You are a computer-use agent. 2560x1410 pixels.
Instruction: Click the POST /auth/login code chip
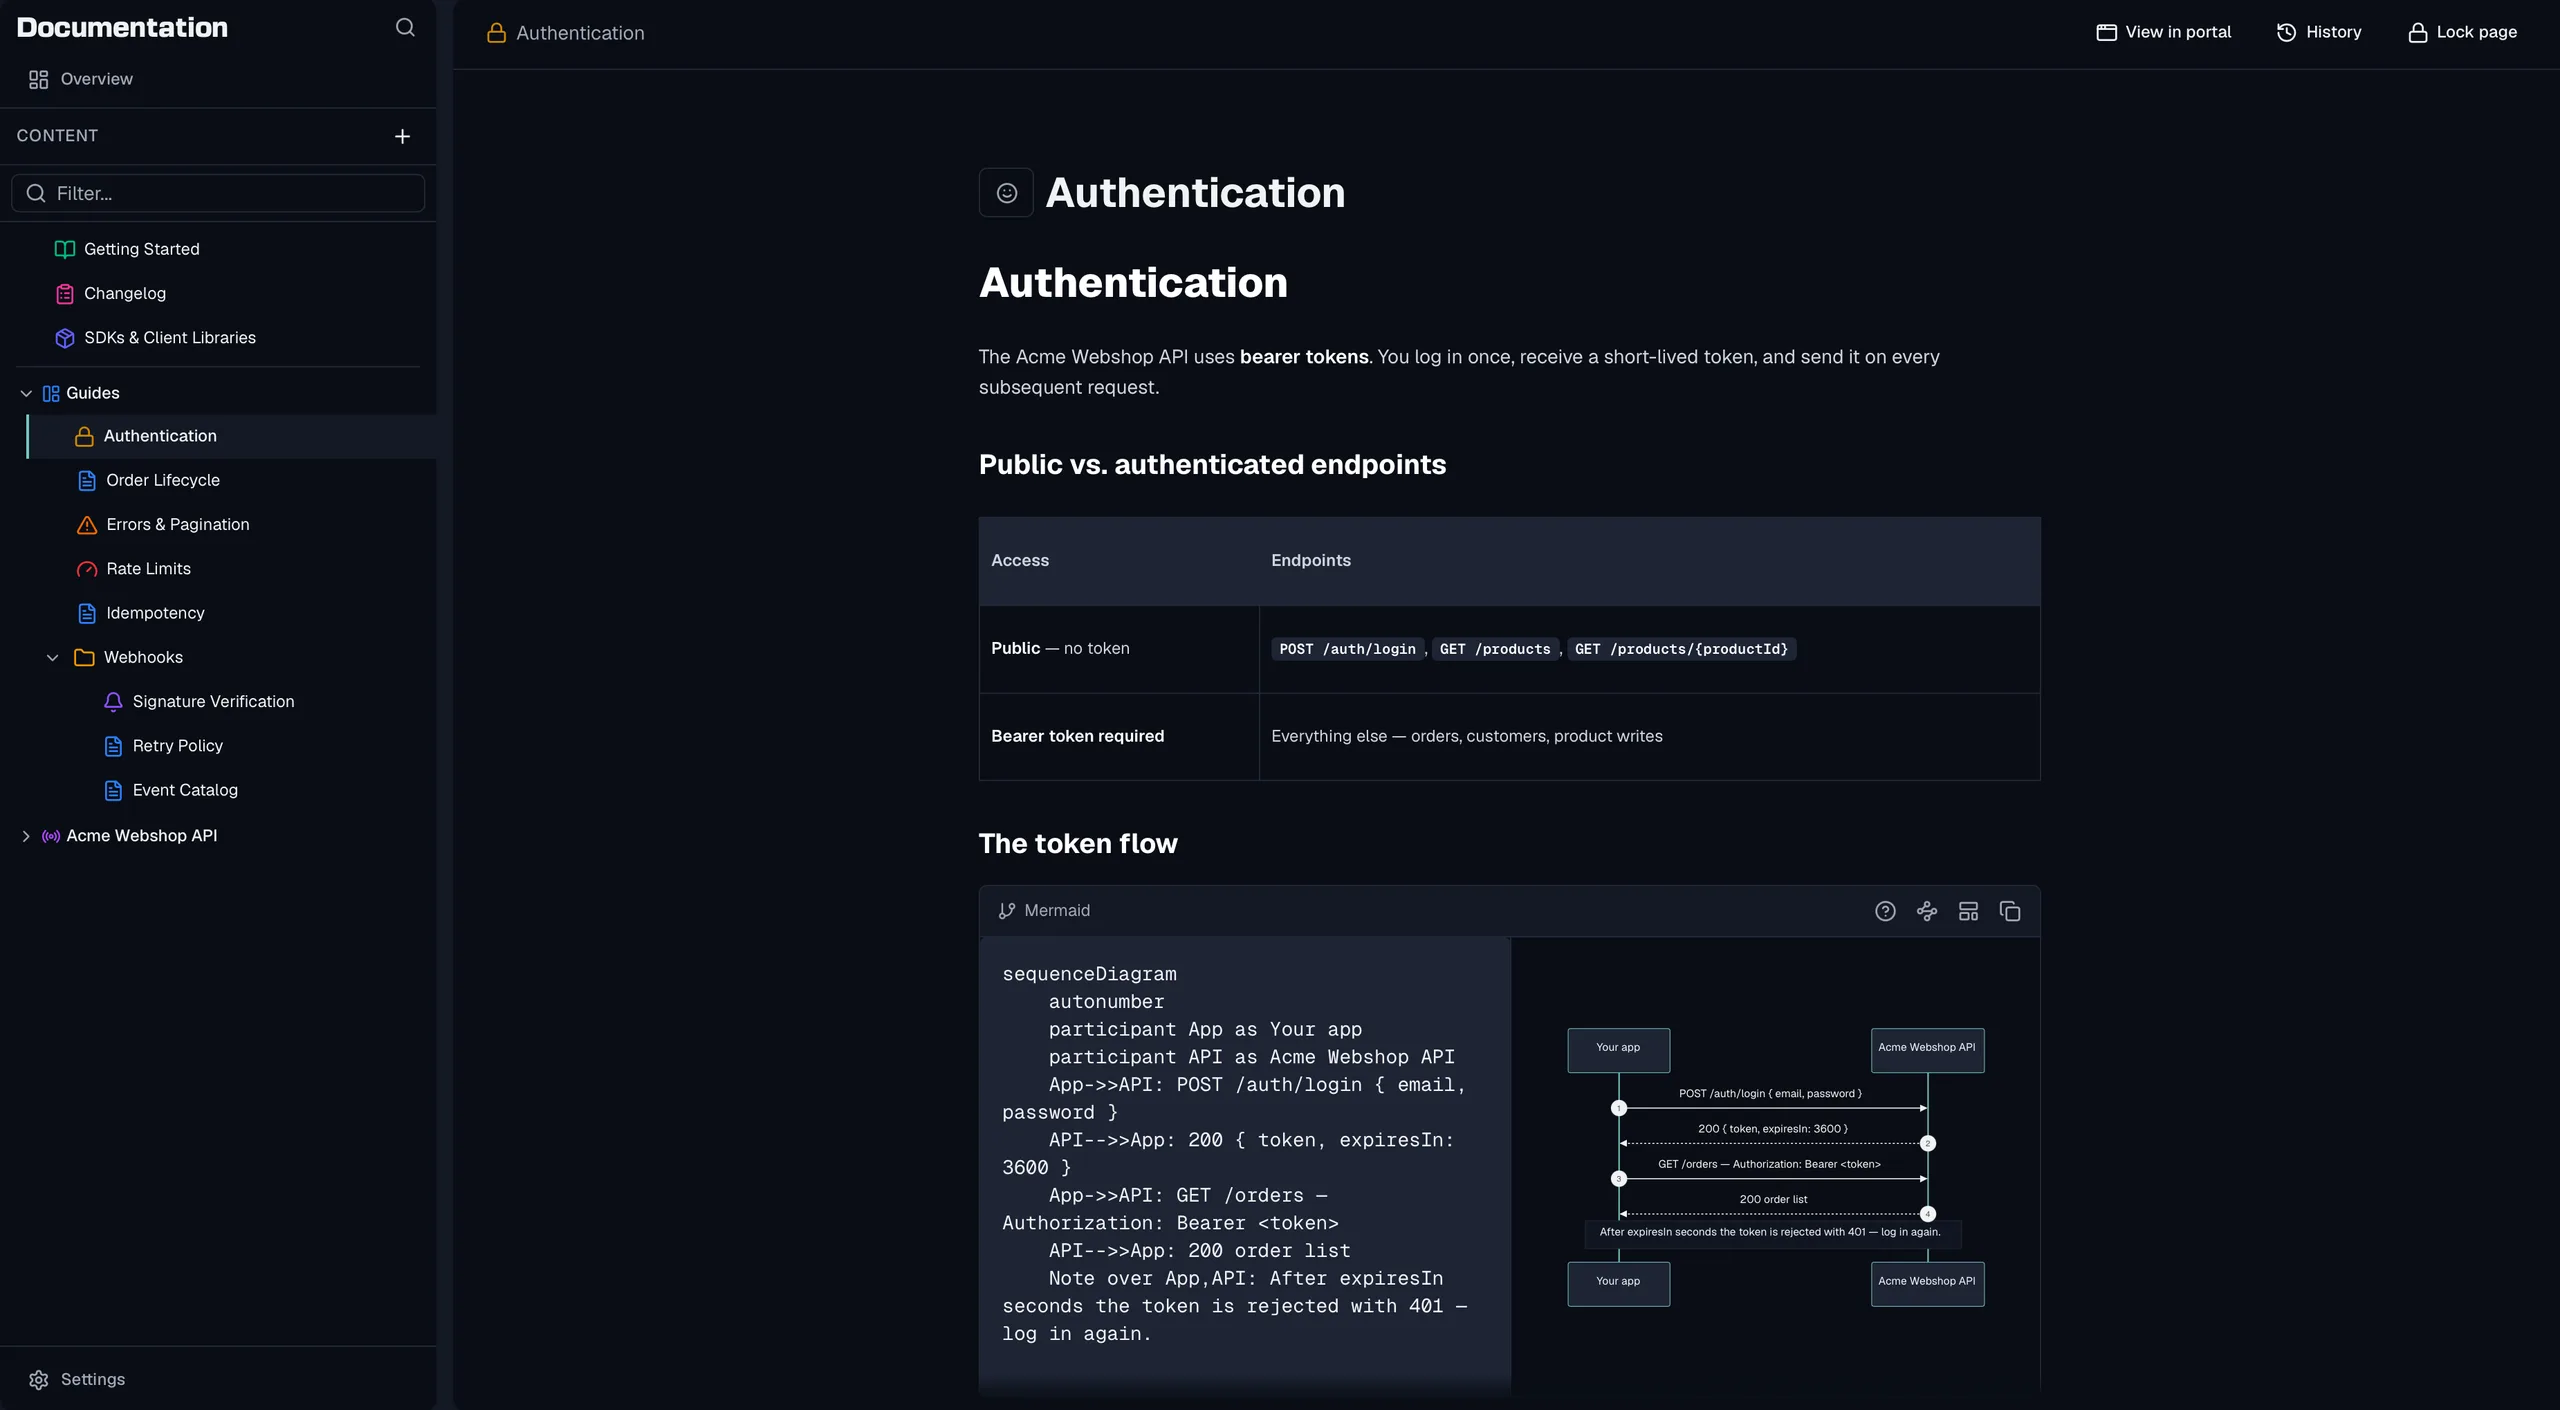(1347, 649)
